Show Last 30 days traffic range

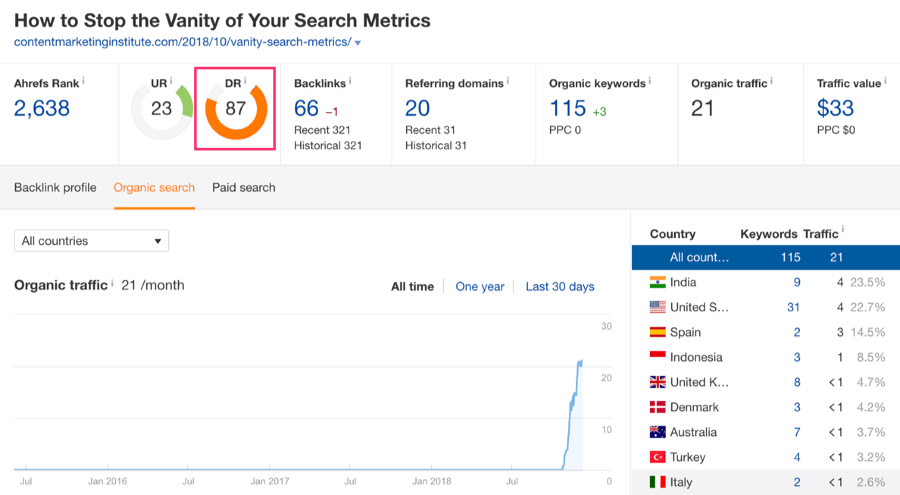tap(560, 287)
